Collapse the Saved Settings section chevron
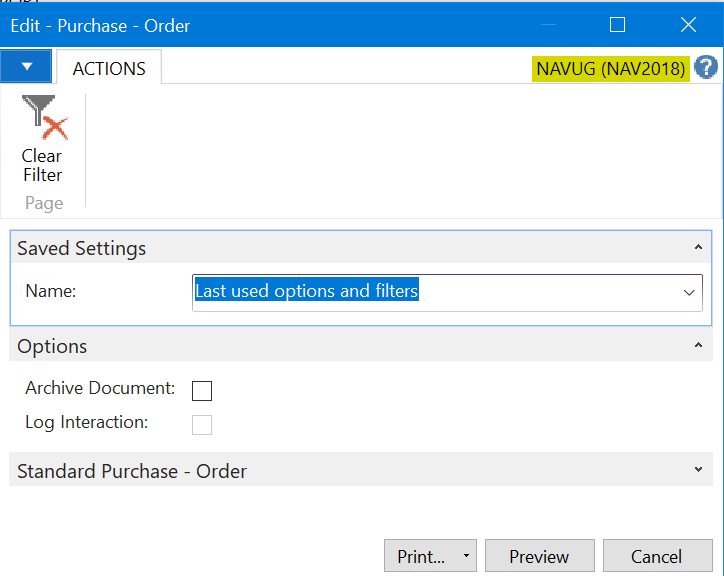Screen dimensions: 724x576 (x=697, y=247)
